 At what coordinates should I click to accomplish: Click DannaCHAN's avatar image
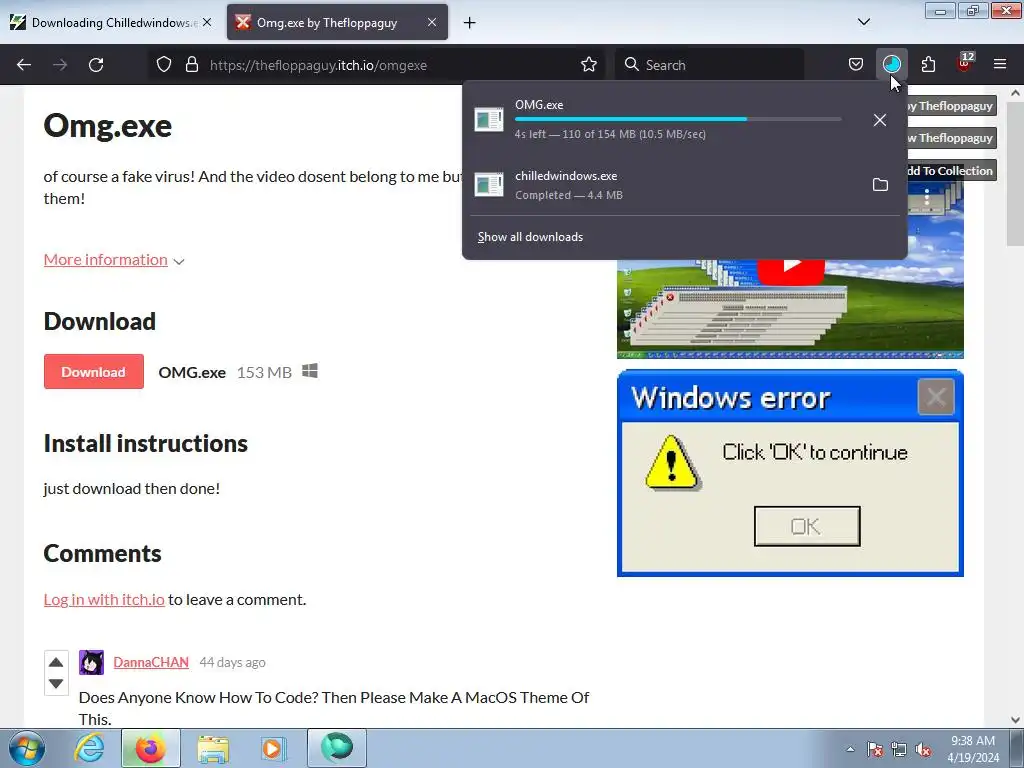click(91, 662)
